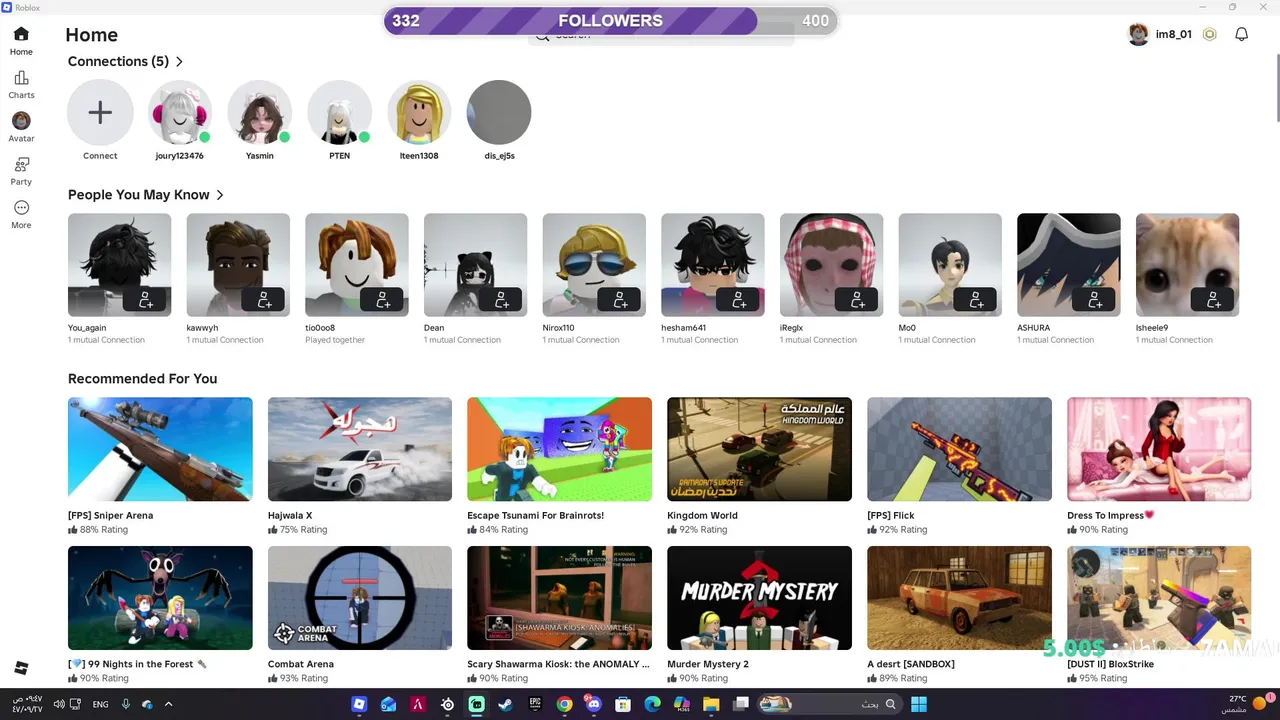The image size is (1280, 720).
Task: Open [FPS] Flick game tile
Action: point(959,466)
